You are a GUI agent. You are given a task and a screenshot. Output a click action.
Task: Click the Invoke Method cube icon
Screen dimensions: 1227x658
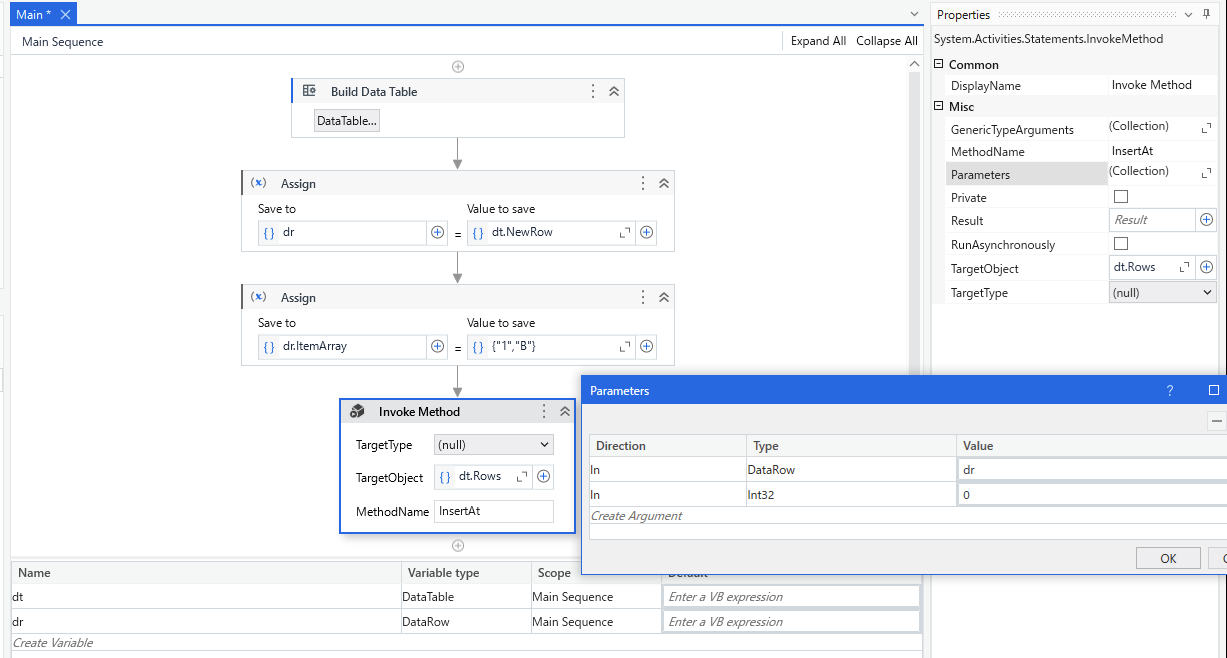tap(357, 411)
